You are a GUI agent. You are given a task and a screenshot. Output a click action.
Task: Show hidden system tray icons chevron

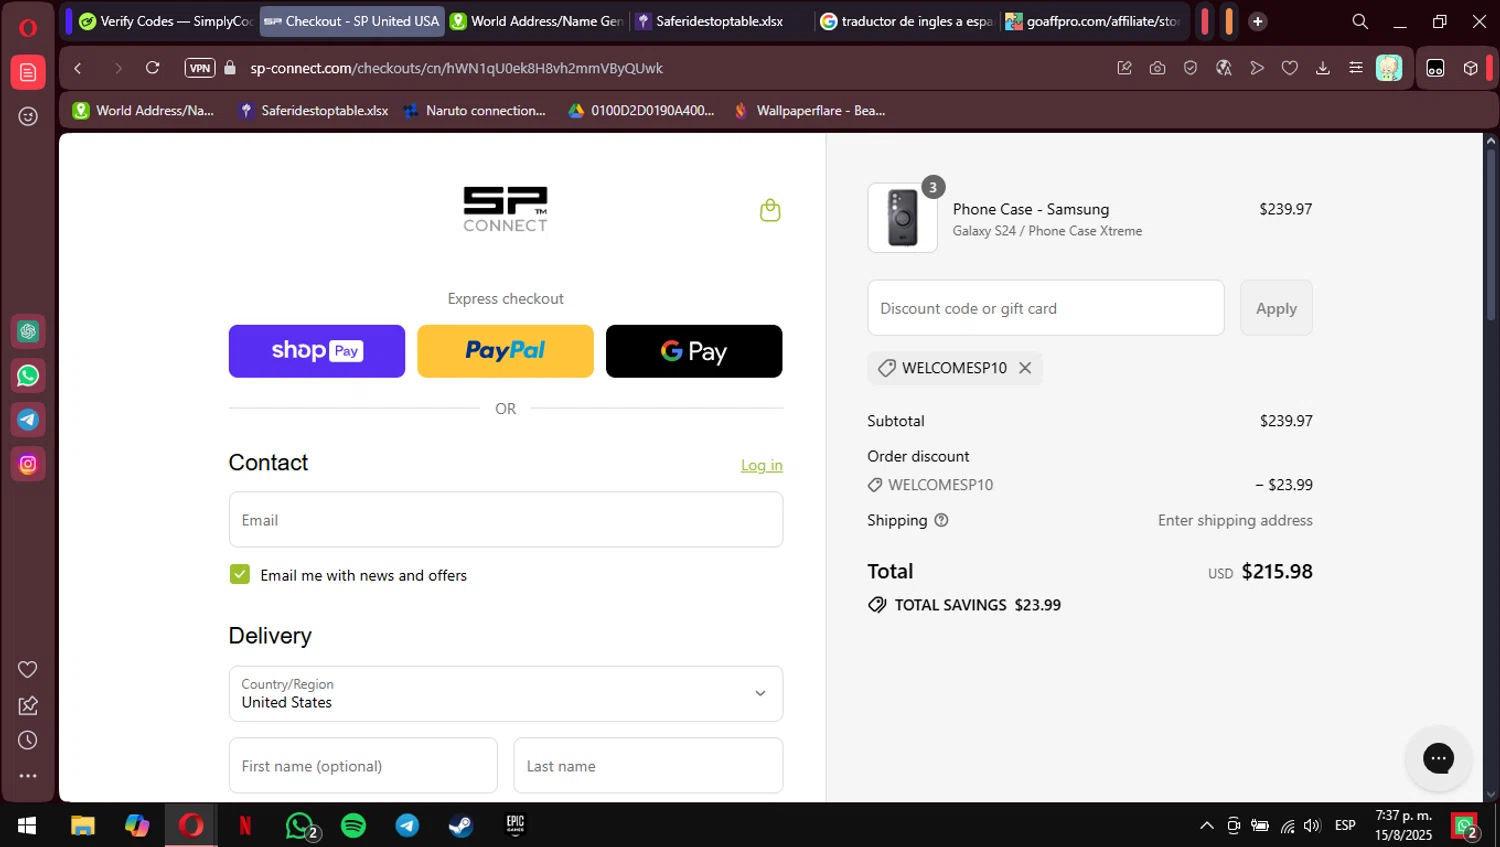click(x=1207, y=826)
